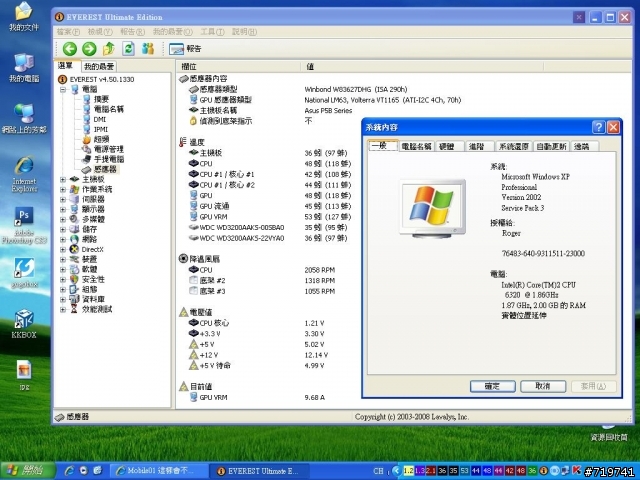The image size is (640, 480).
Task: Click 確定 in 系統內容 dialog
Action: (x=492, y=386)
